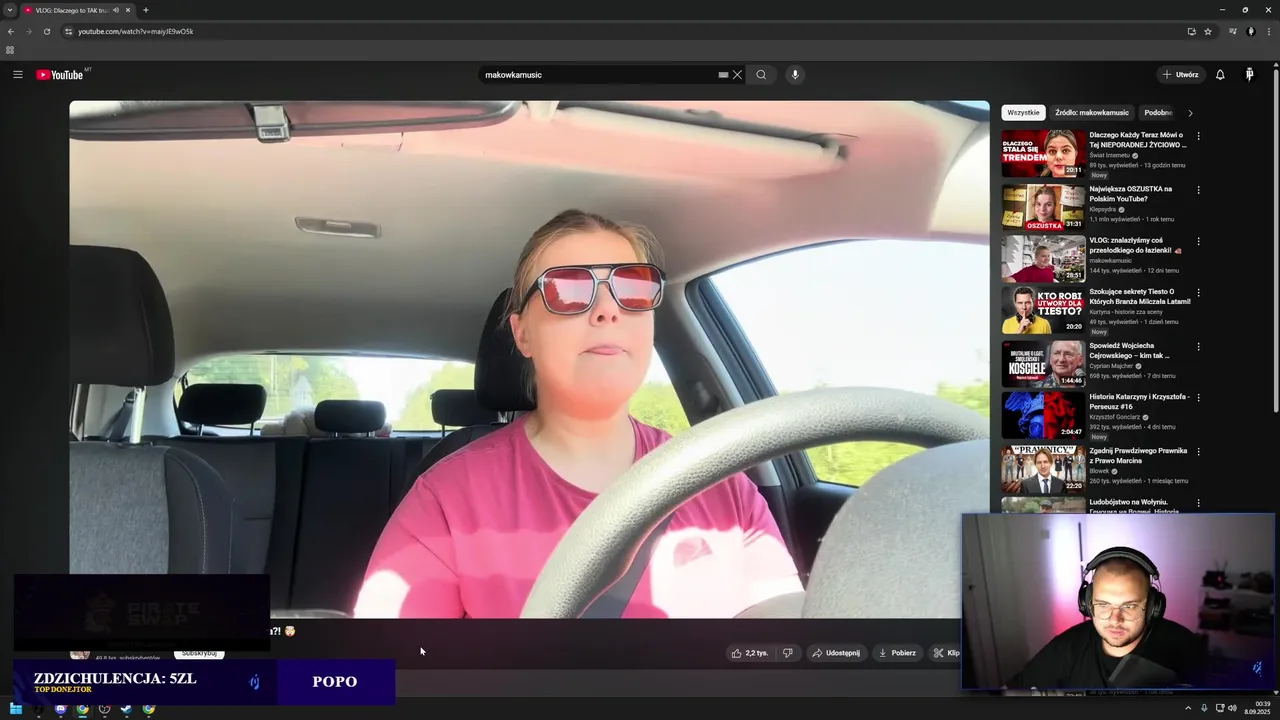Open the apps grid in bookmarks bar
The height and width of the screenshot is (720, 1280).
[10, 50]
